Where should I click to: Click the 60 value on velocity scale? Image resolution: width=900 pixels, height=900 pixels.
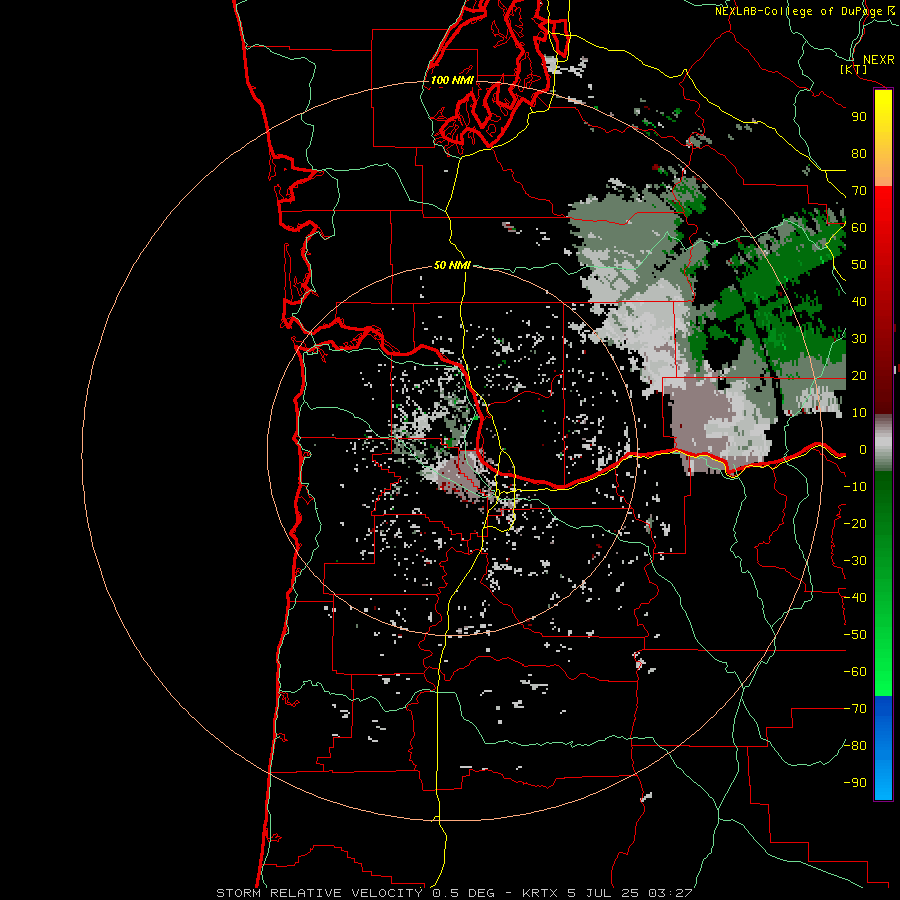click(x=859, y=228)
